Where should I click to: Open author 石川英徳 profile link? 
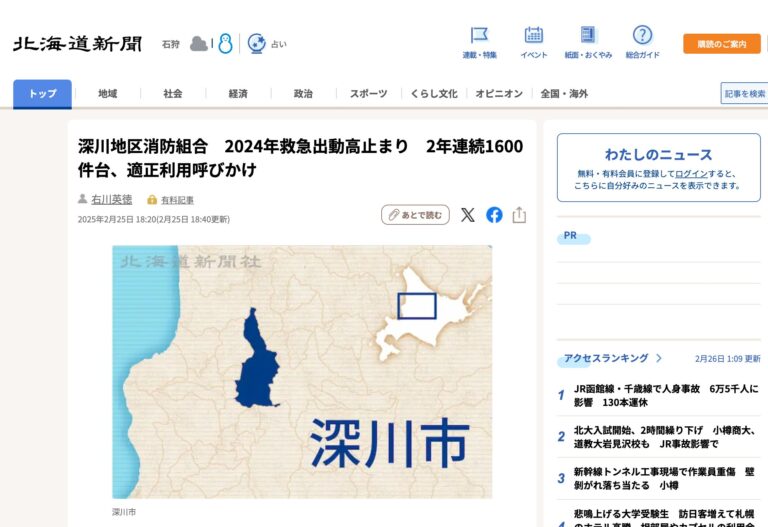[x=112, y=200]
